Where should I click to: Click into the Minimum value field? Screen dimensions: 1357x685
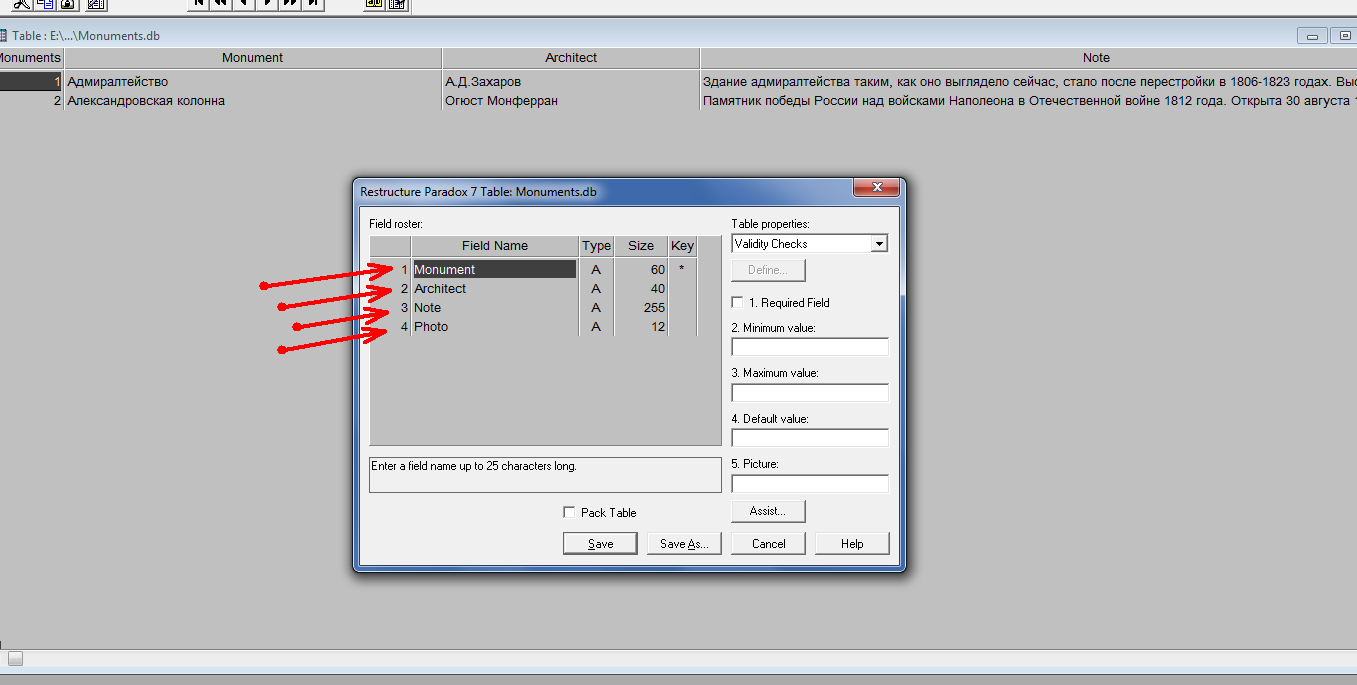pos(810,347)
